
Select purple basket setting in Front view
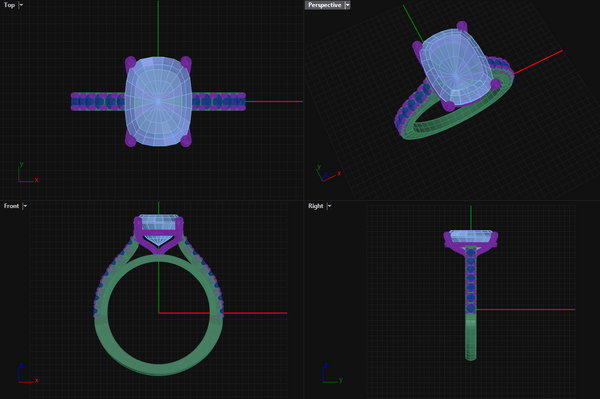click(158, 234)
